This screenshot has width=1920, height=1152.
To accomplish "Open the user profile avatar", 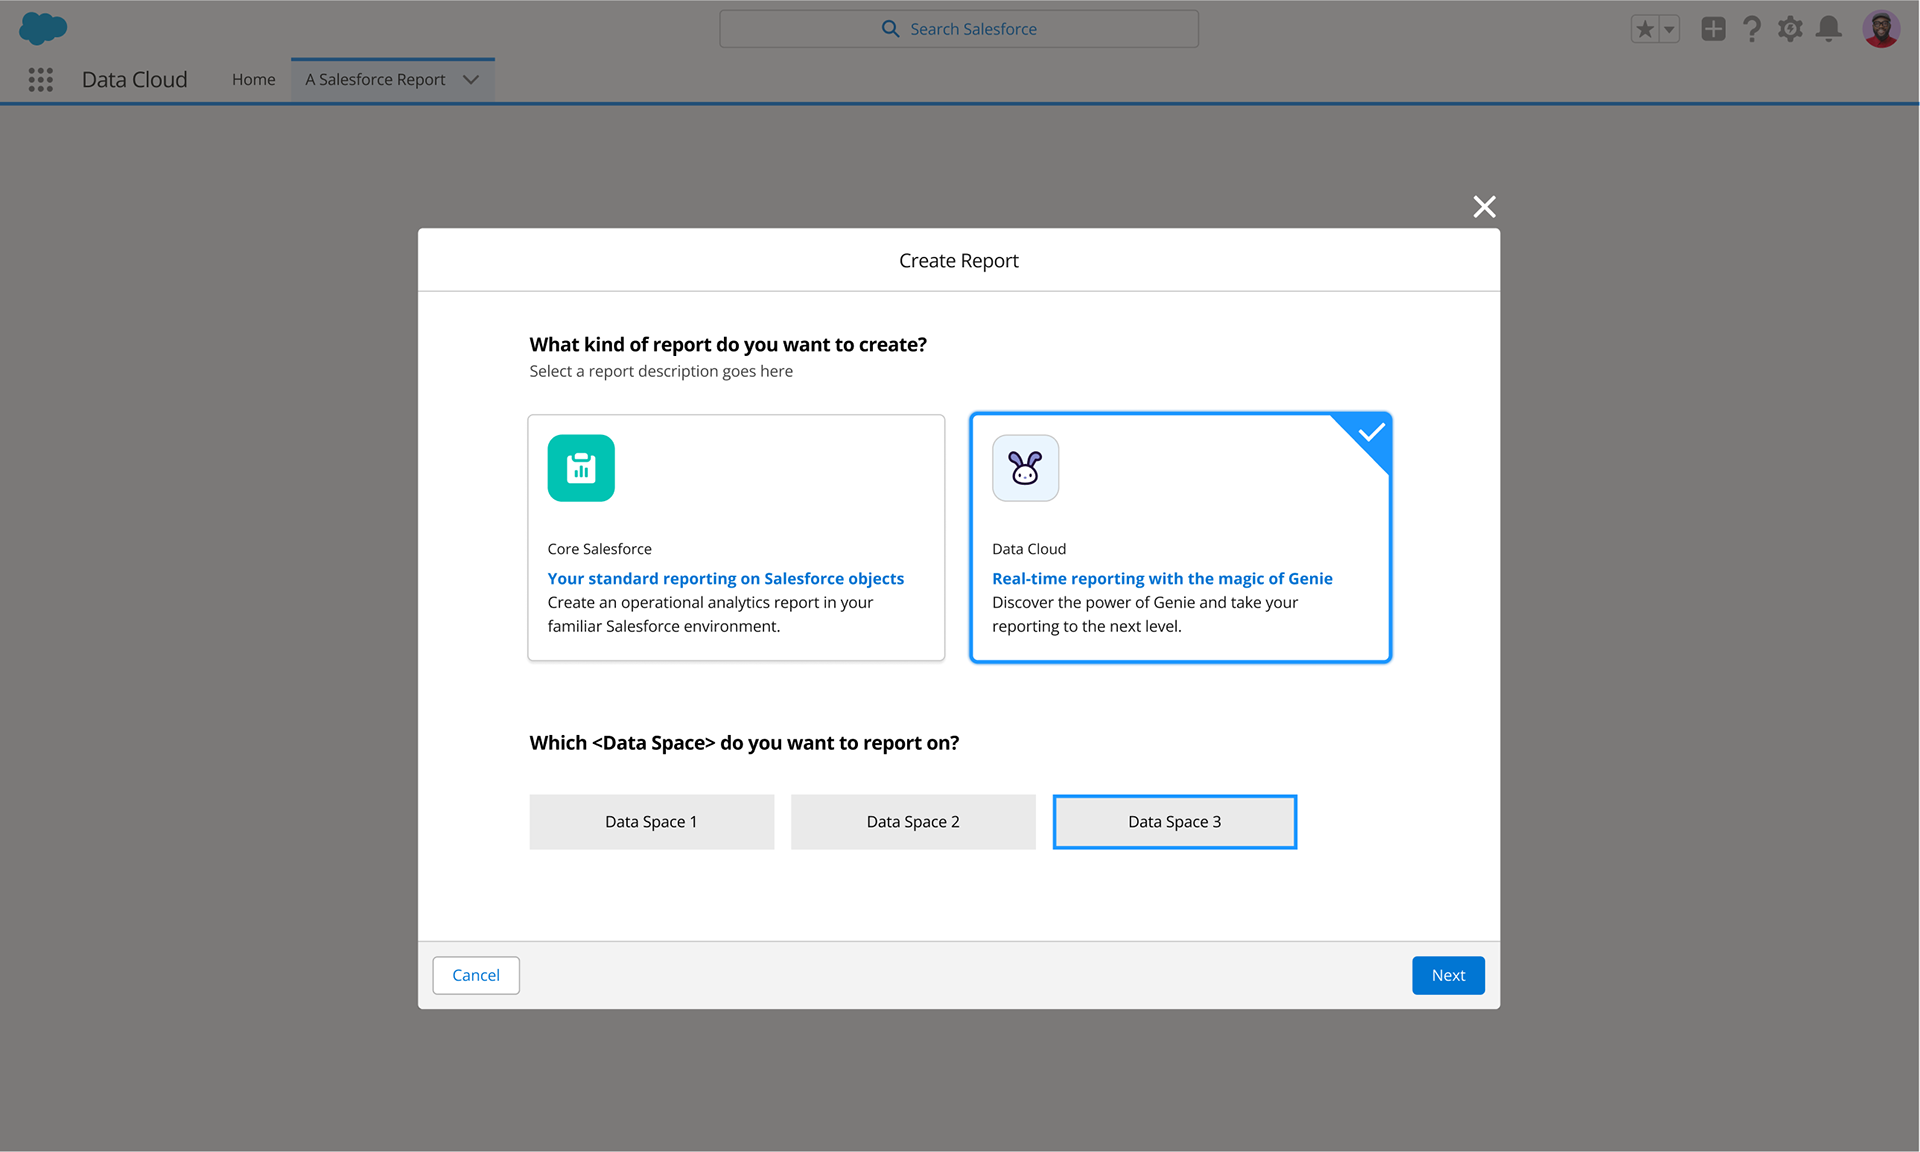I will (1881, 29).
